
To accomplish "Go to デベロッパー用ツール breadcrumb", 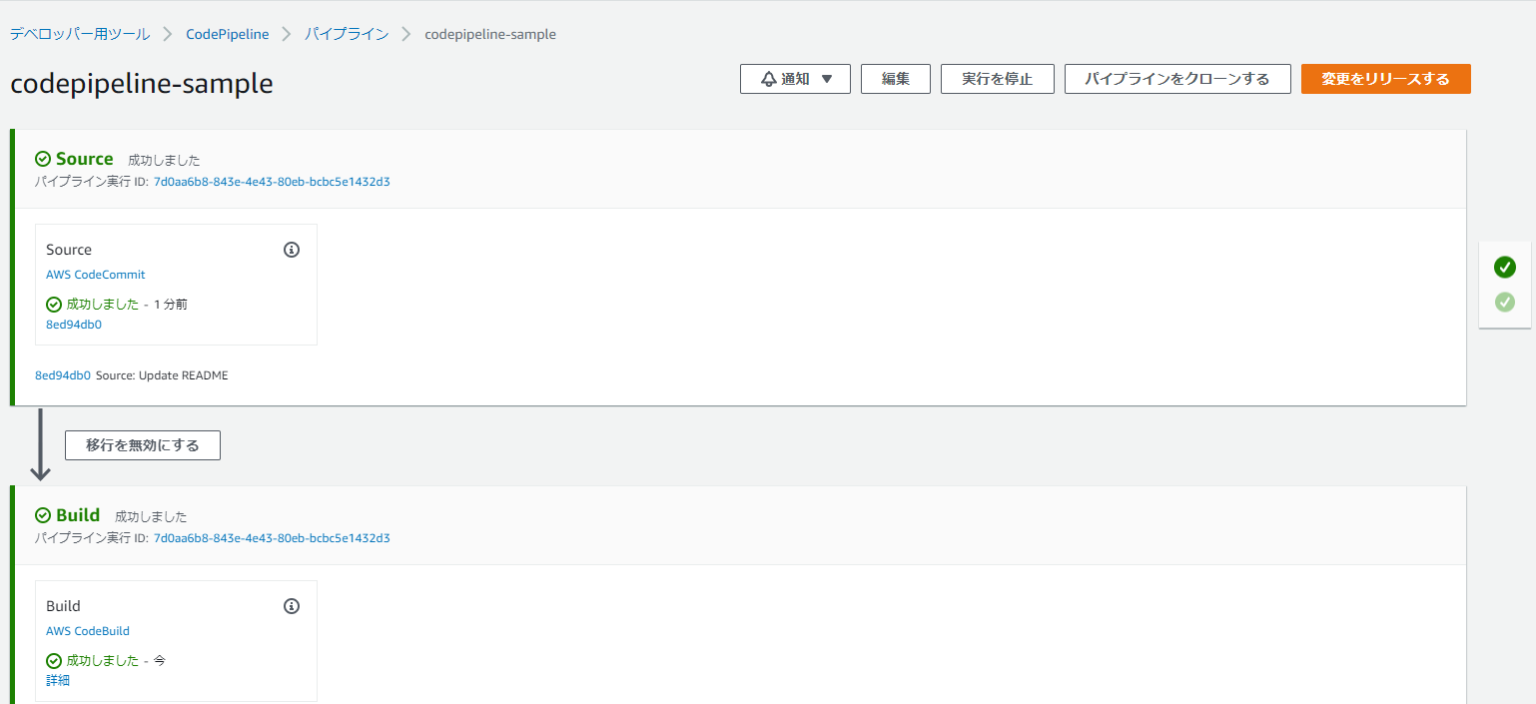I will [80, 34].
